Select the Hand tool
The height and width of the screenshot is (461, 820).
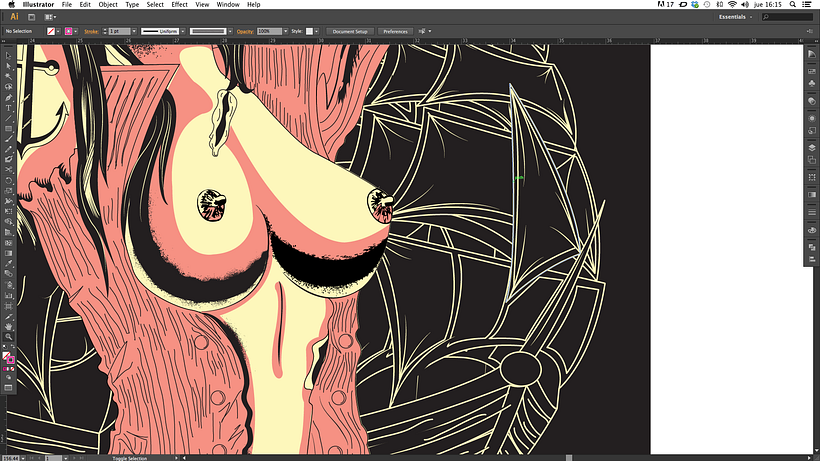click(x=8, y=327)
